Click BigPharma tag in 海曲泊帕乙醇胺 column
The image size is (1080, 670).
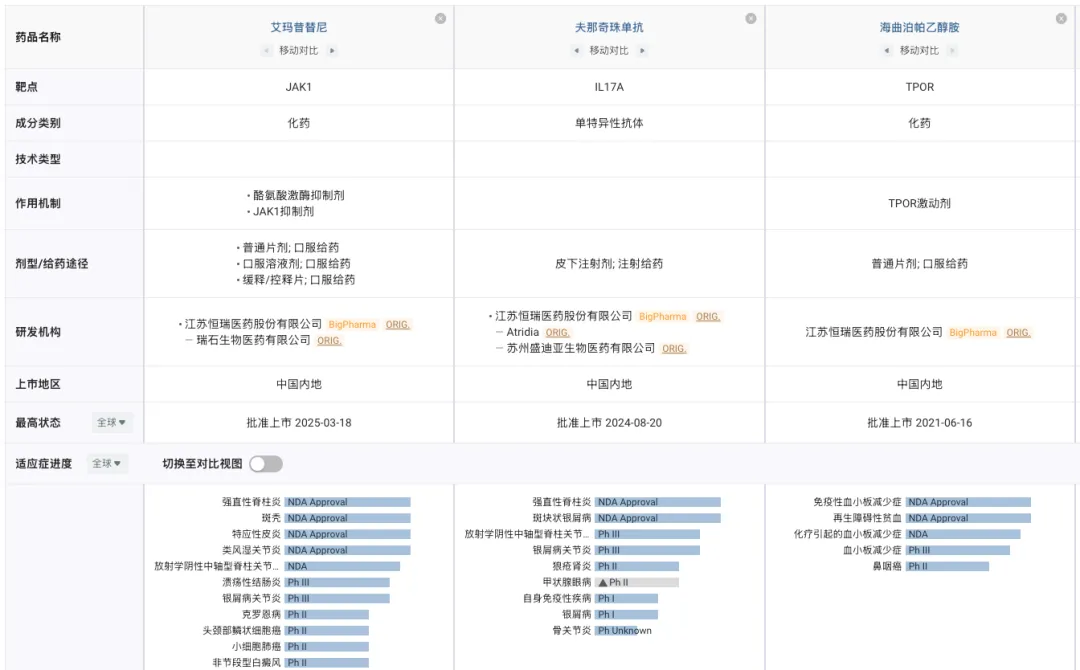tap(973, 332)
